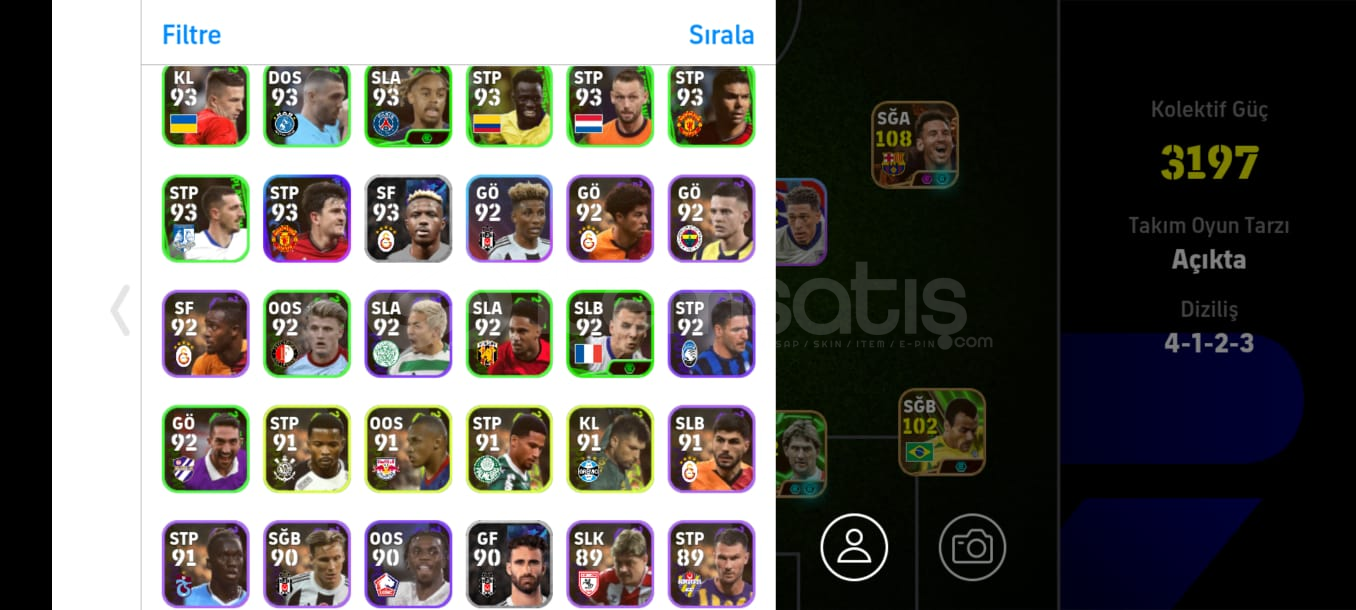Choose the KL 91 goalkeeper card
The width and height of the screenshot is (1356, 610).
[610, 449]
